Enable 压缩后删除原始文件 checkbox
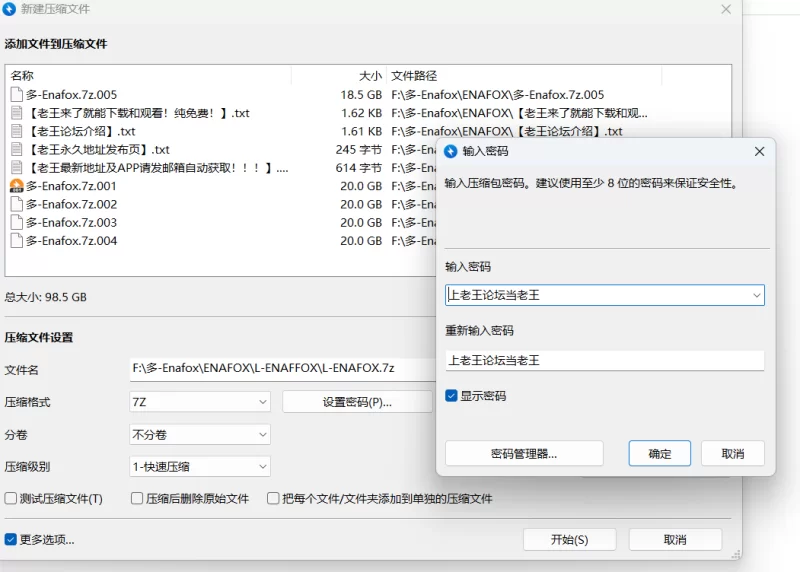 (137, 498)
